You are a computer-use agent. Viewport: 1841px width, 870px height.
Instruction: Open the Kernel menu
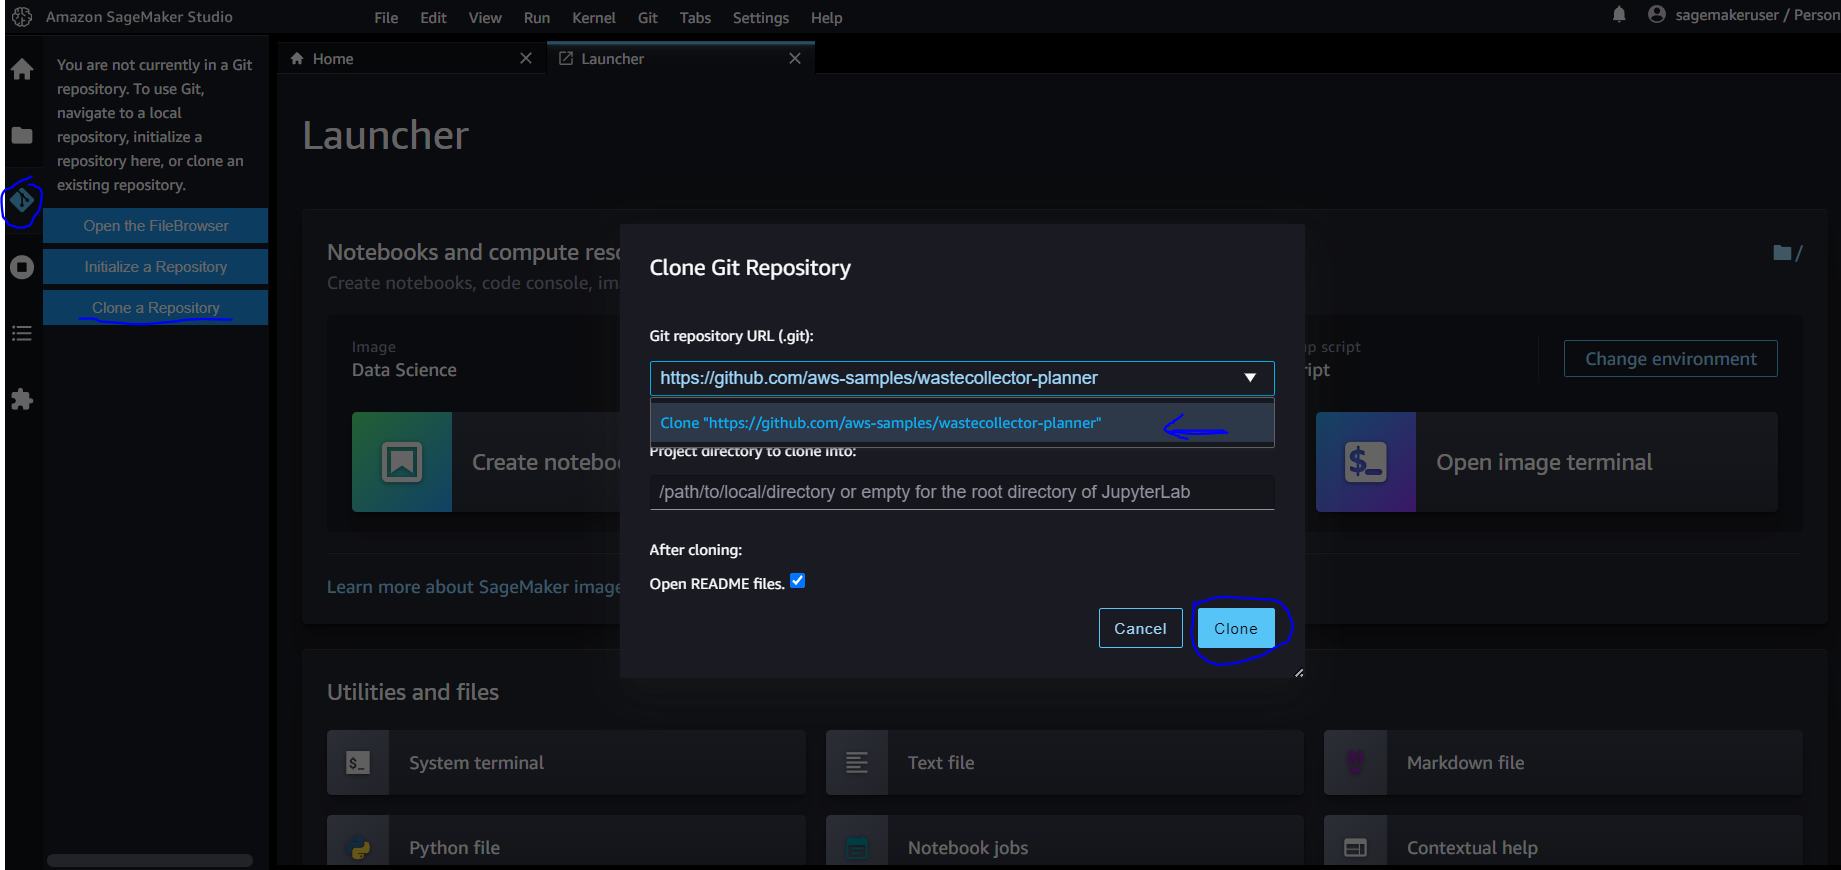pyautogui.click(x=594, y=18)
